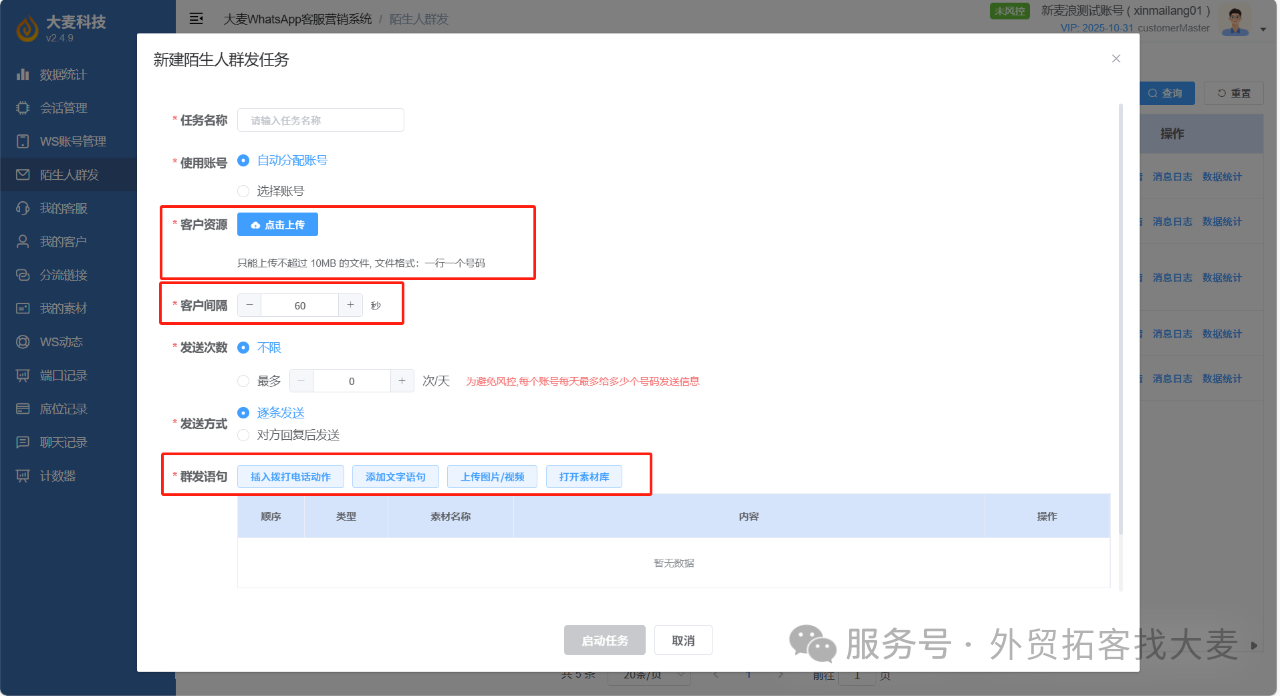Select the 选择账号 radio option

243,190
